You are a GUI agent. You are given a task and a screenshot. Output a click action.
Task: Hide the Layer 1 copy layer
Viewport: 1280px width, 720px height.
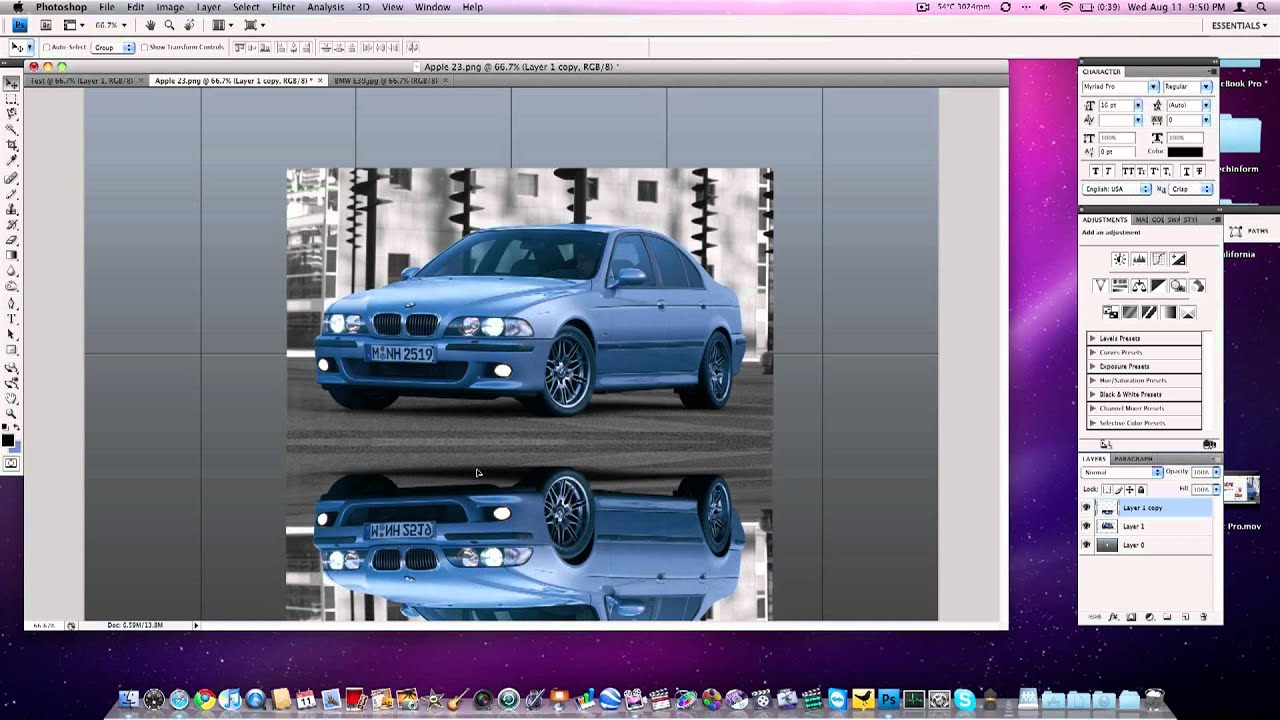click(1086, 508)
